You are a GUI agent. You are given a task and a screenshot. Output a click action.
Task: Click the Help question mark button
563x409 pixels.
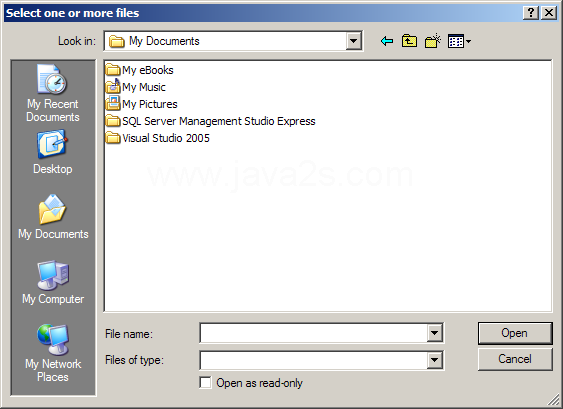tap(531, 13)
